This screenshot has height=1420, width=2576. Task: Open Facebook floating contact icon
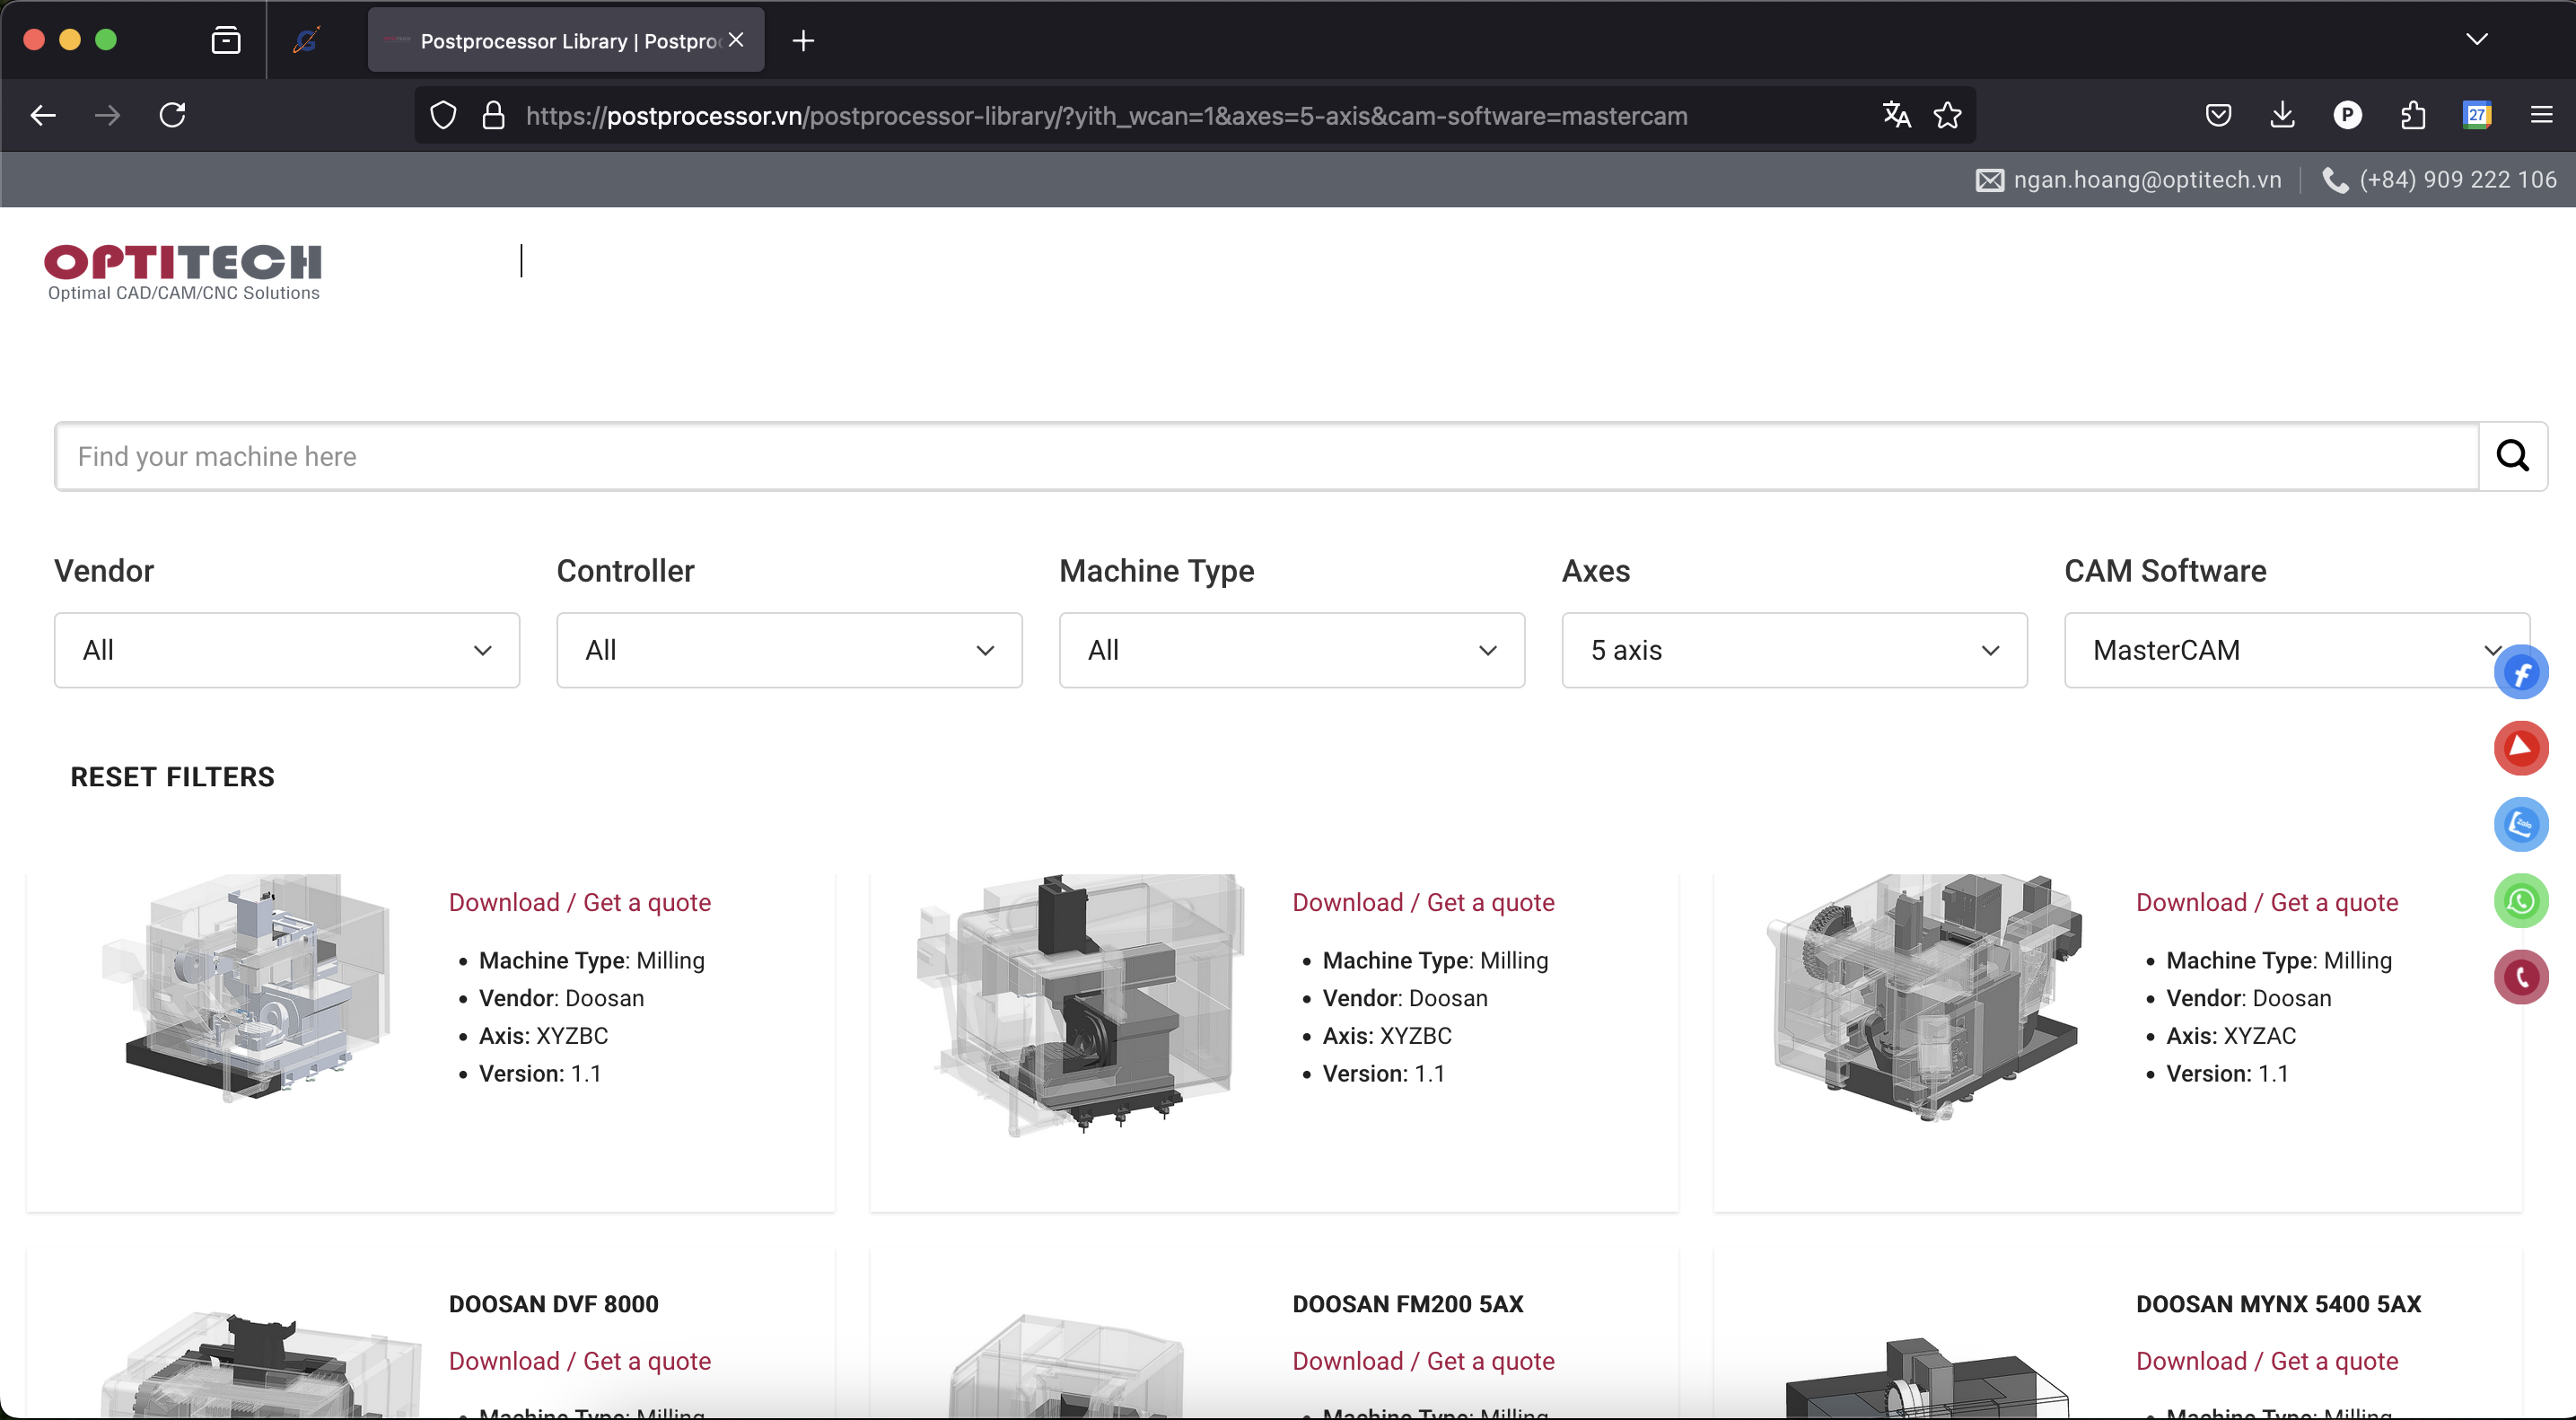click(2521, 673)
